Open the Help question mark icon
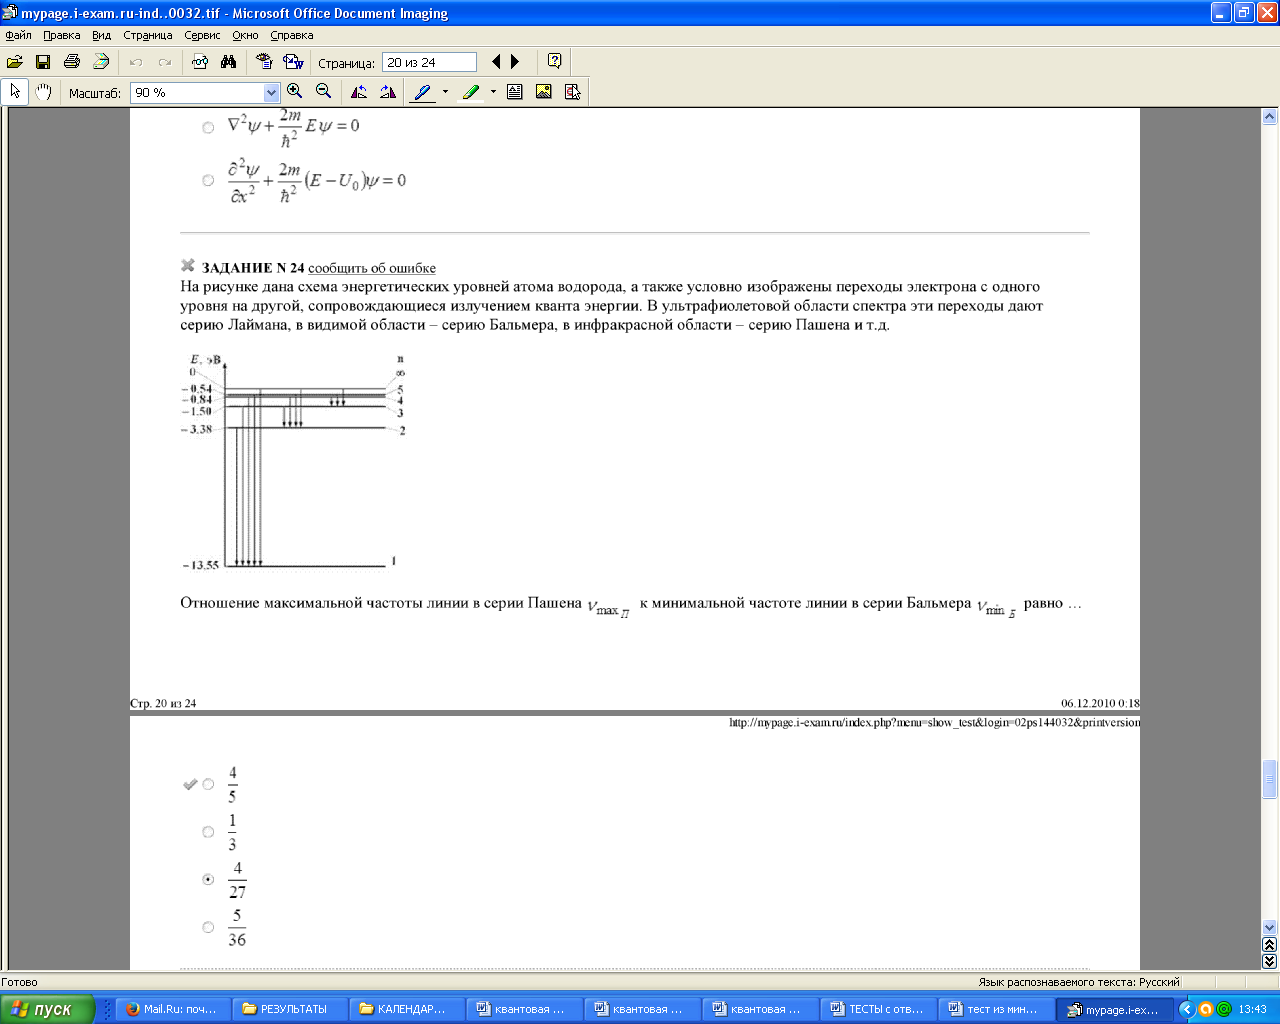Image resolution: width=1280 pixels, height=1024 pixels. [555, 62]
